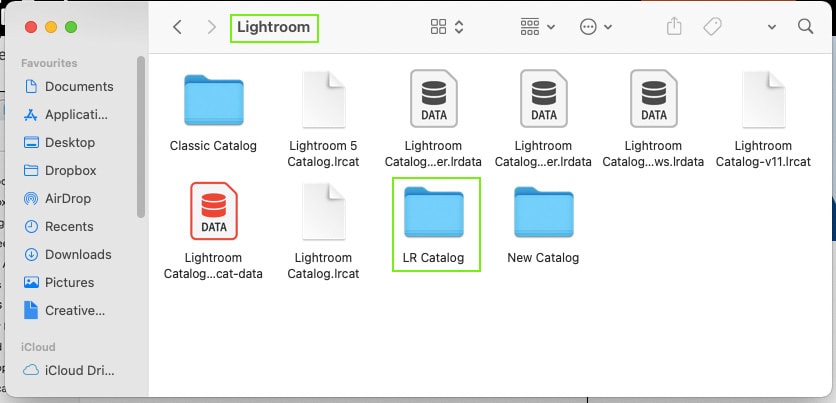The image size is (836, 403).
Task: Select the New Catalog folder
Action: click(x=543, y=212)
